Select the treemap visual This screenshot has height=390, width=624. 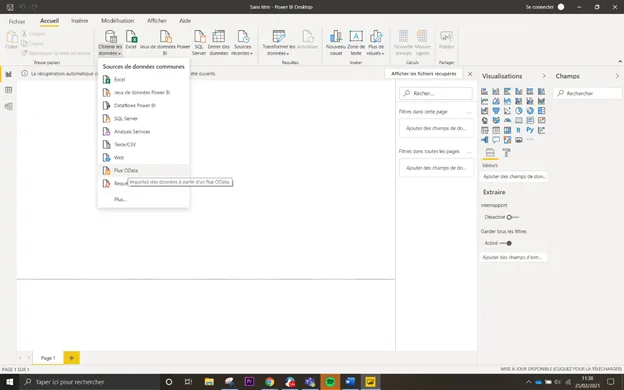pos(541,111)
